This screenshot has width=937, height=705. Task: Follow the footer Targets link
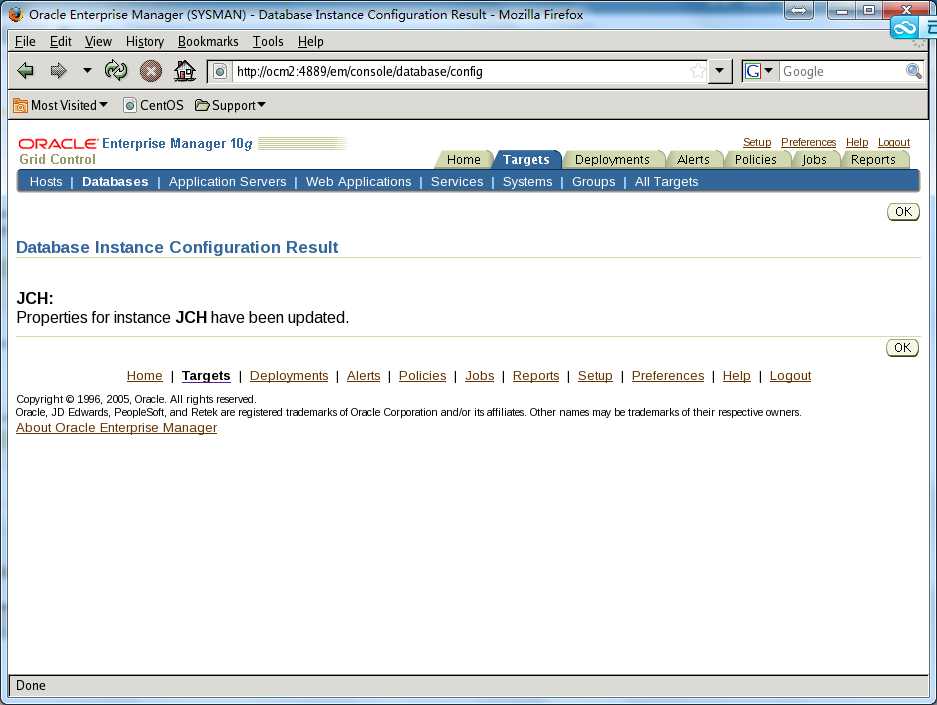coord(206,376)
